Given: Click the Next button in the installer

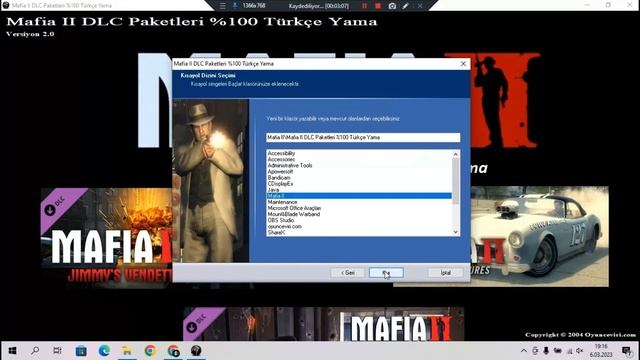Looking at the screenshot, I should coord(386,273).
